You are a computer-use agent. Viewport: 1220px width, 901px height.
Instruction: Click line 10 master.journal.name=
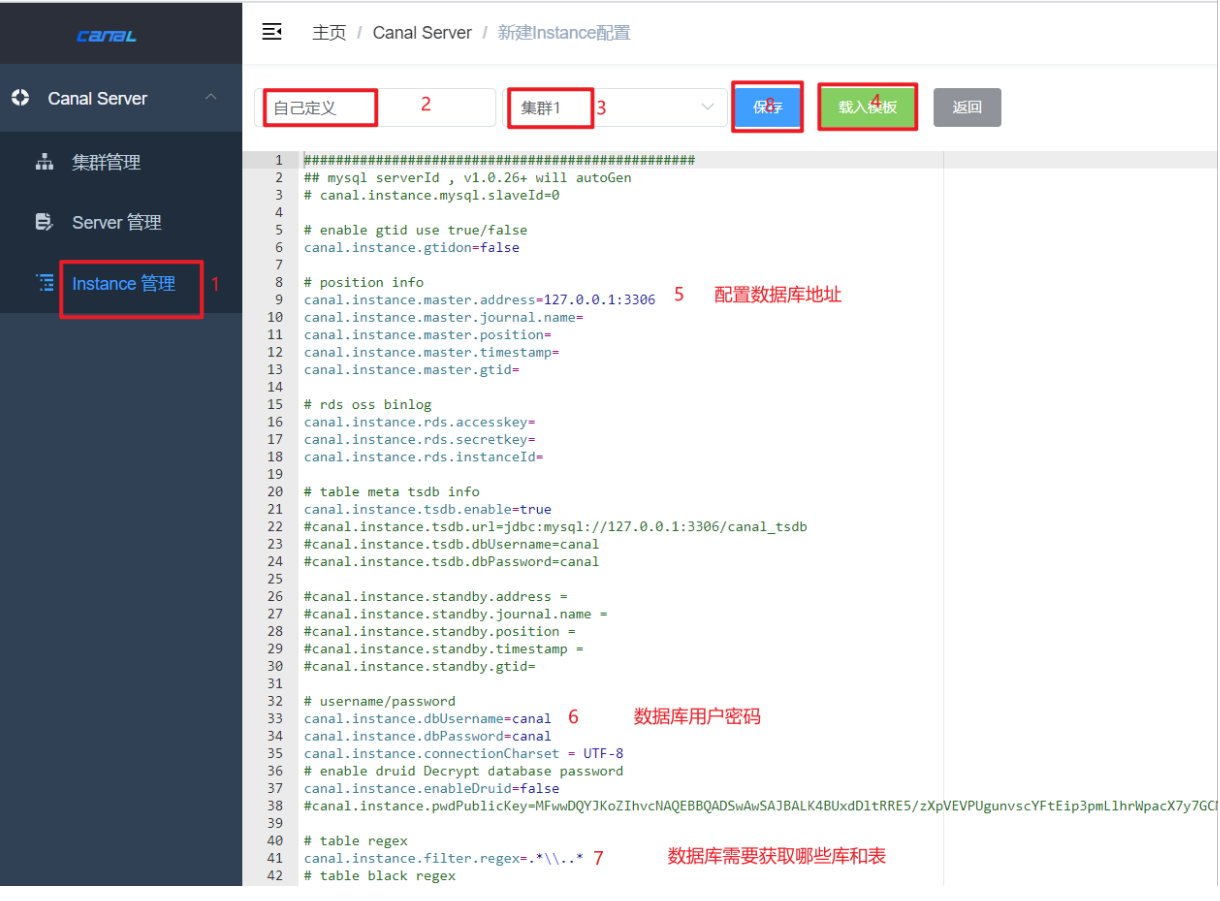444,317
